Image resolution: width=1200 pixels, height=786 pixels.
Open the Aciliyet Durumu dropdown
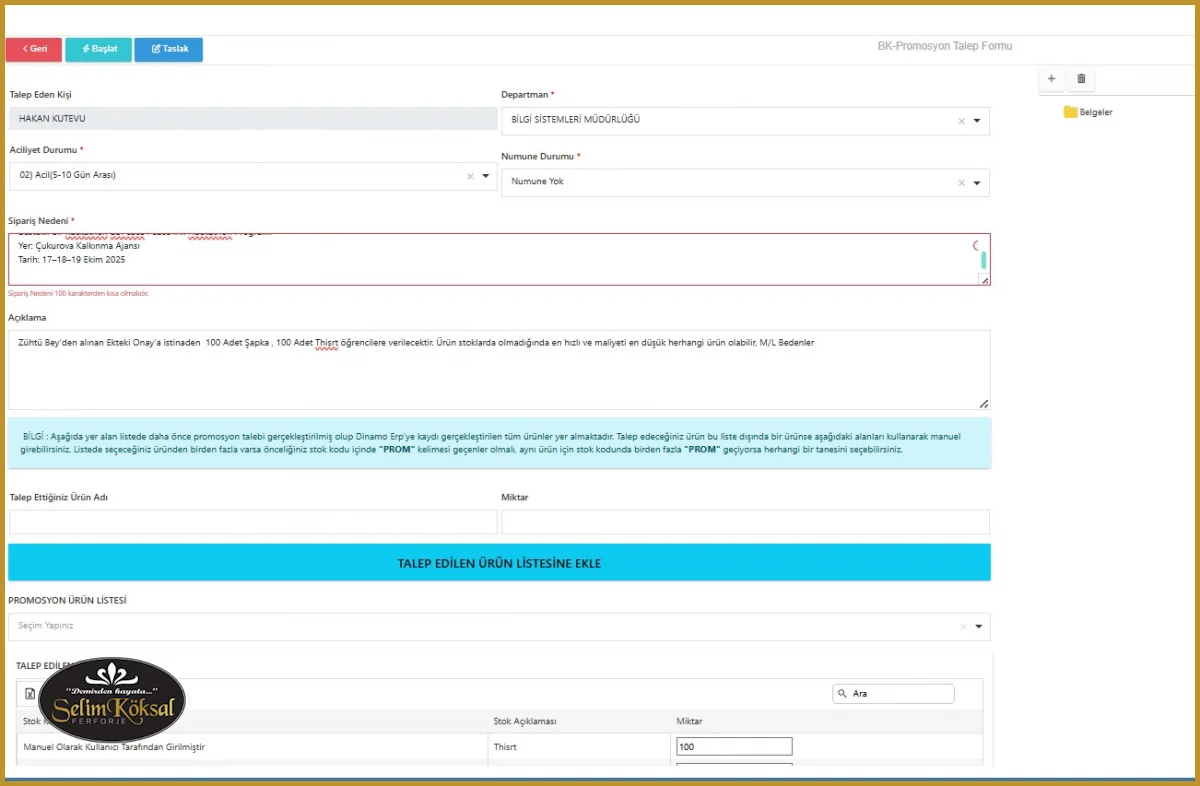(x=485, y=176)
